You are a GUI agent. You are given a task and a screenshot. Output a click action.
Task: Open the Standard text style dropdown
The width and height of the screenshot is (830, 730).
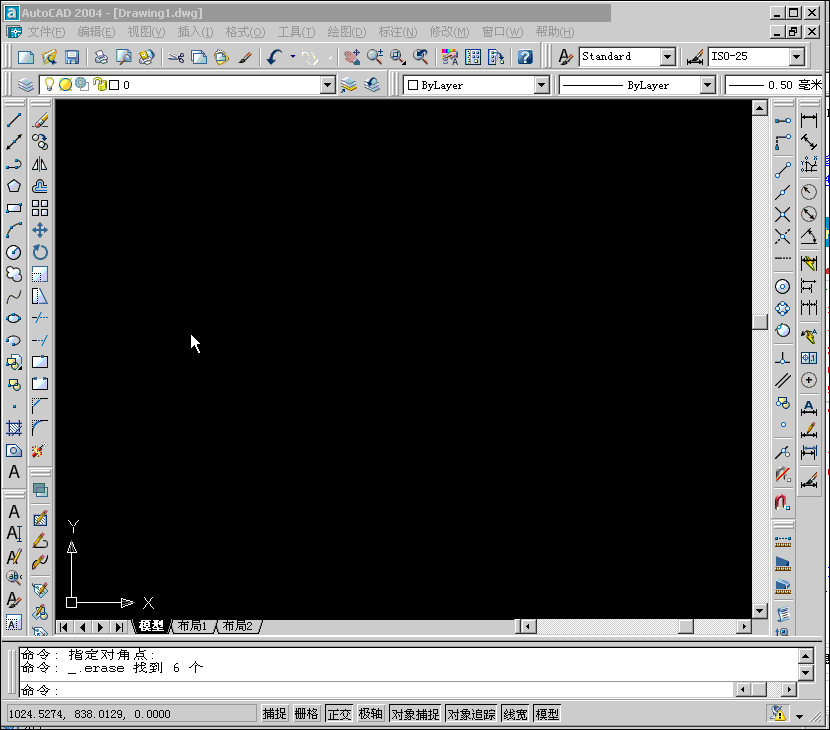(x=668, y=57)
